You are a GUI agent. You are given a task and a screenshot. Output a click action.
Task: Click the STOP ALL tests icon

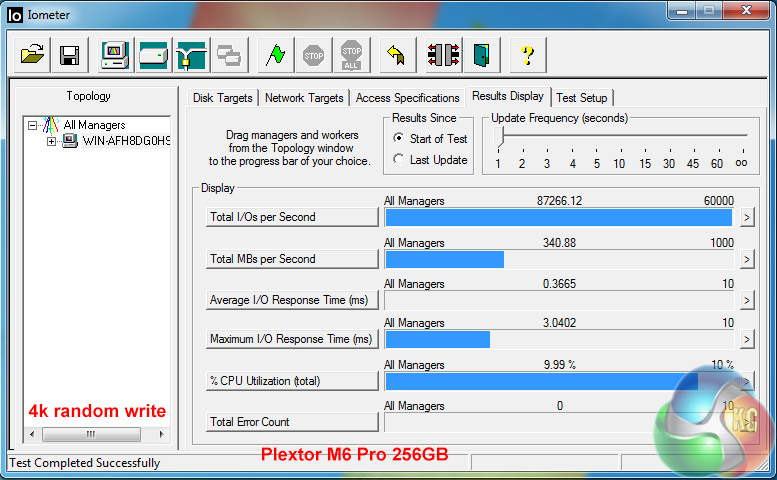tap(352, 55)
